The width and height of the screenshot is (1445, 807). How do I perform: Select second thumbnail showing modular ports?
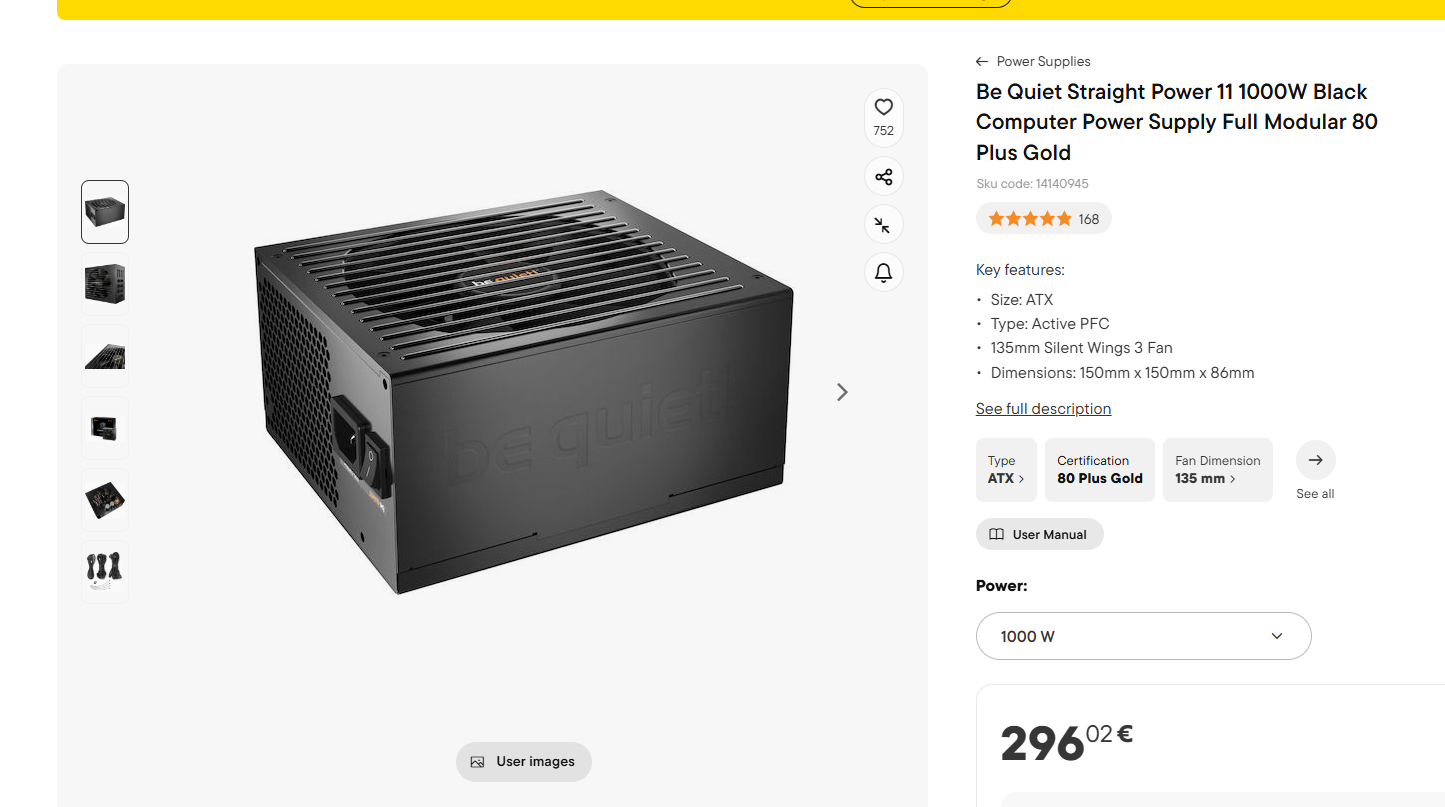coord(105,284)
